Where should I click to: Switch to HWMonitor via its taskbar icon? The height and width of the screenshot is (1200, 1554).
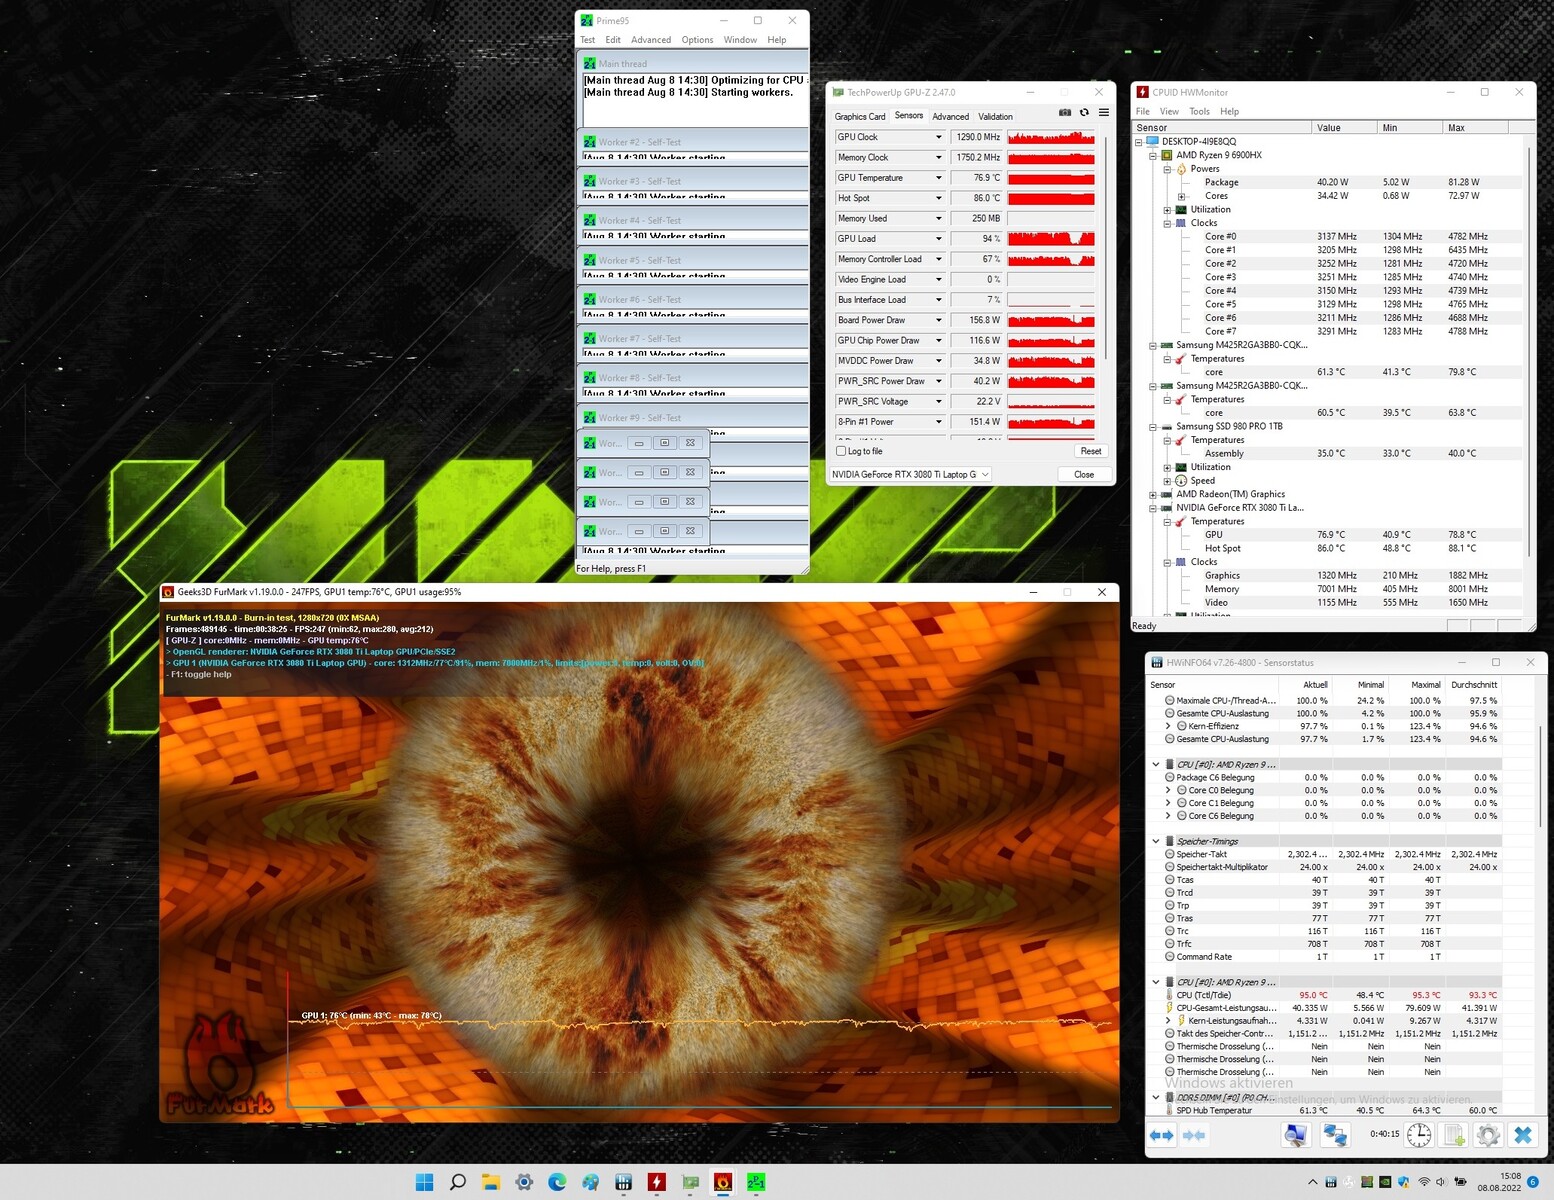656,1182
